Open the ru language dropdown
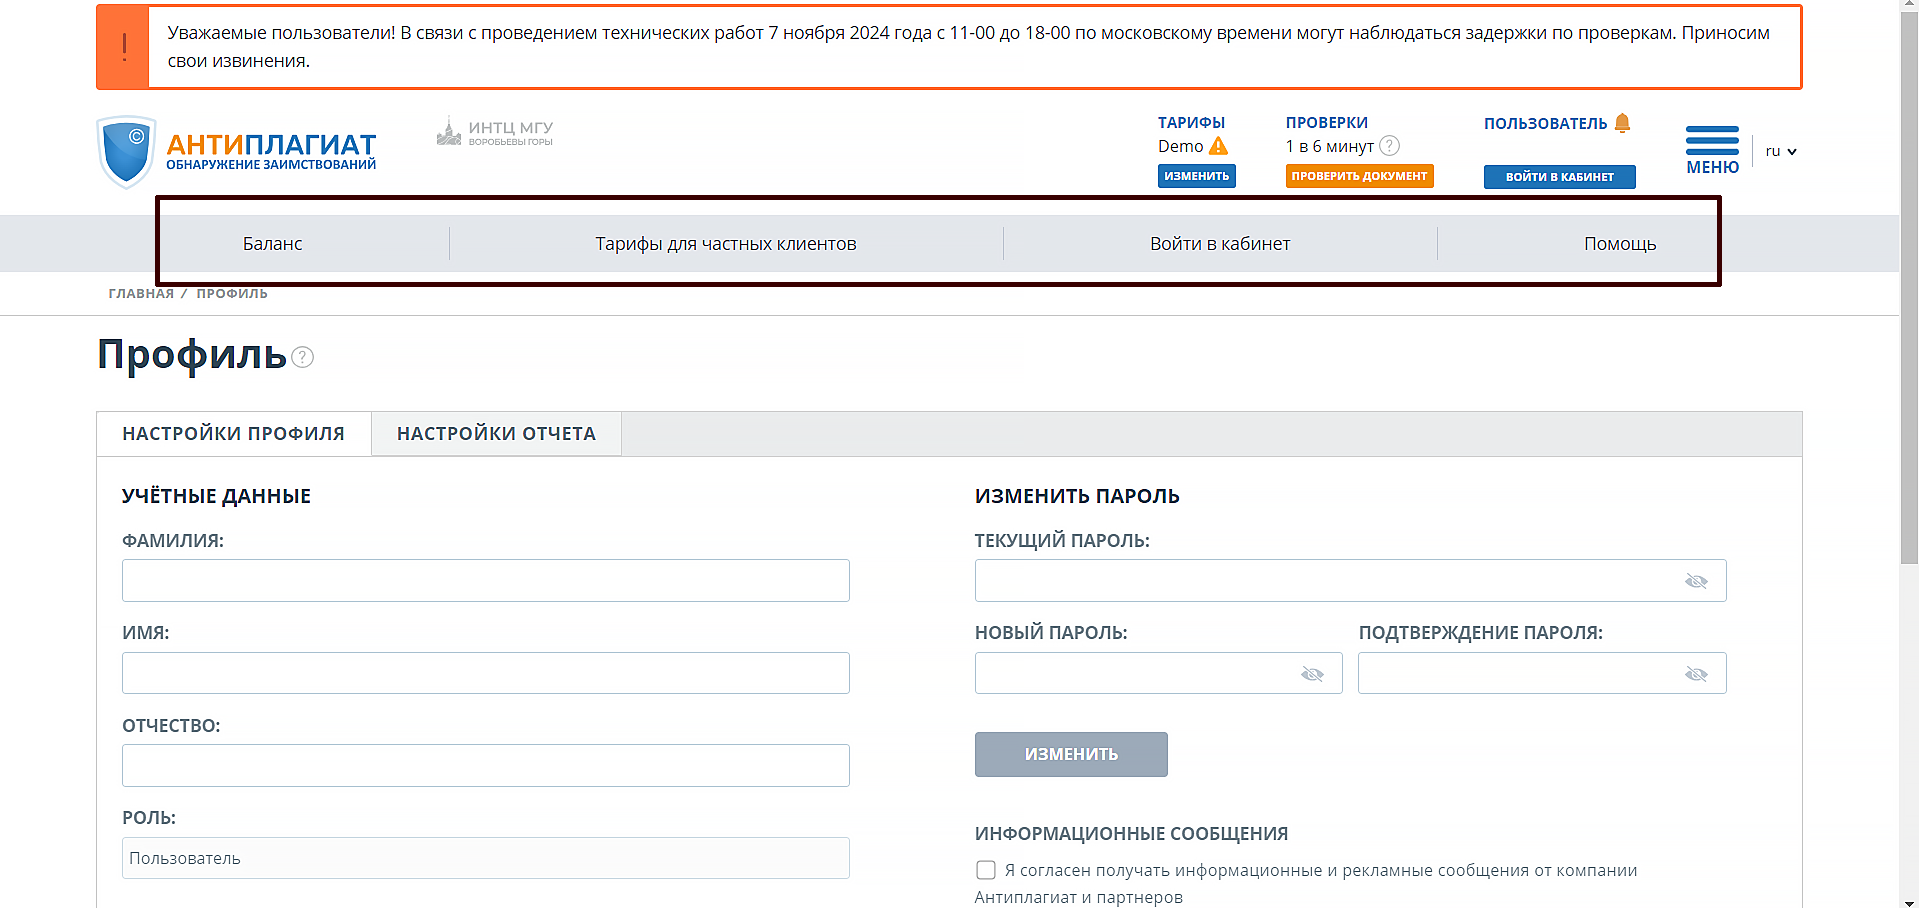The image size is (1919, 908). pos(1781,151)
